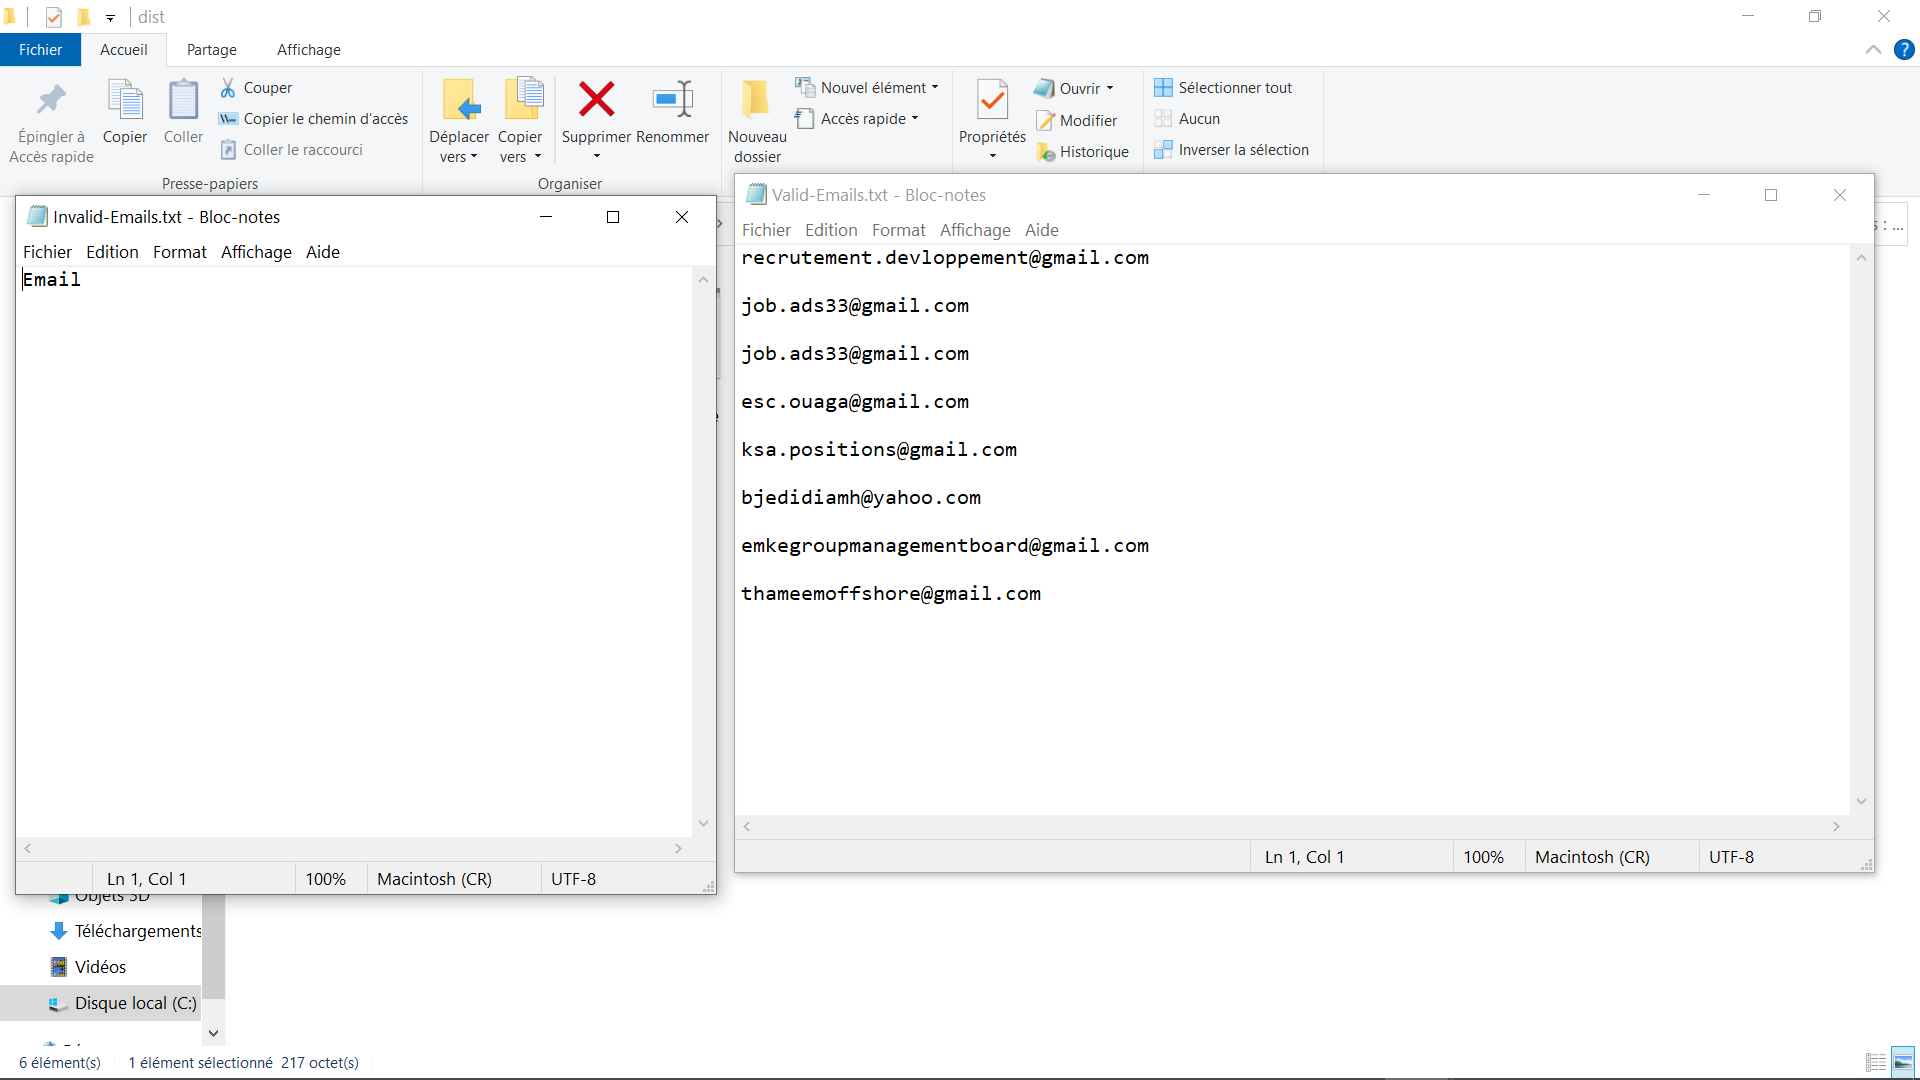Open the Partage ribbon tab
1920x1080 pixels.
click(211, 50)
